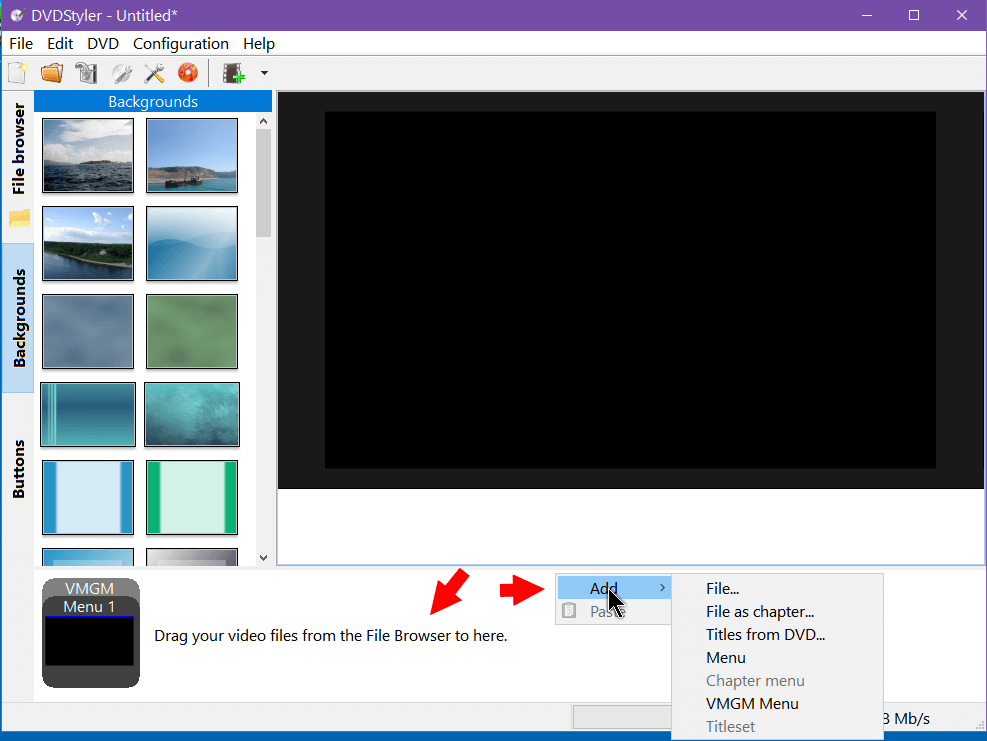Click the backgrounds list scroll down arrow

pos(263,558)
